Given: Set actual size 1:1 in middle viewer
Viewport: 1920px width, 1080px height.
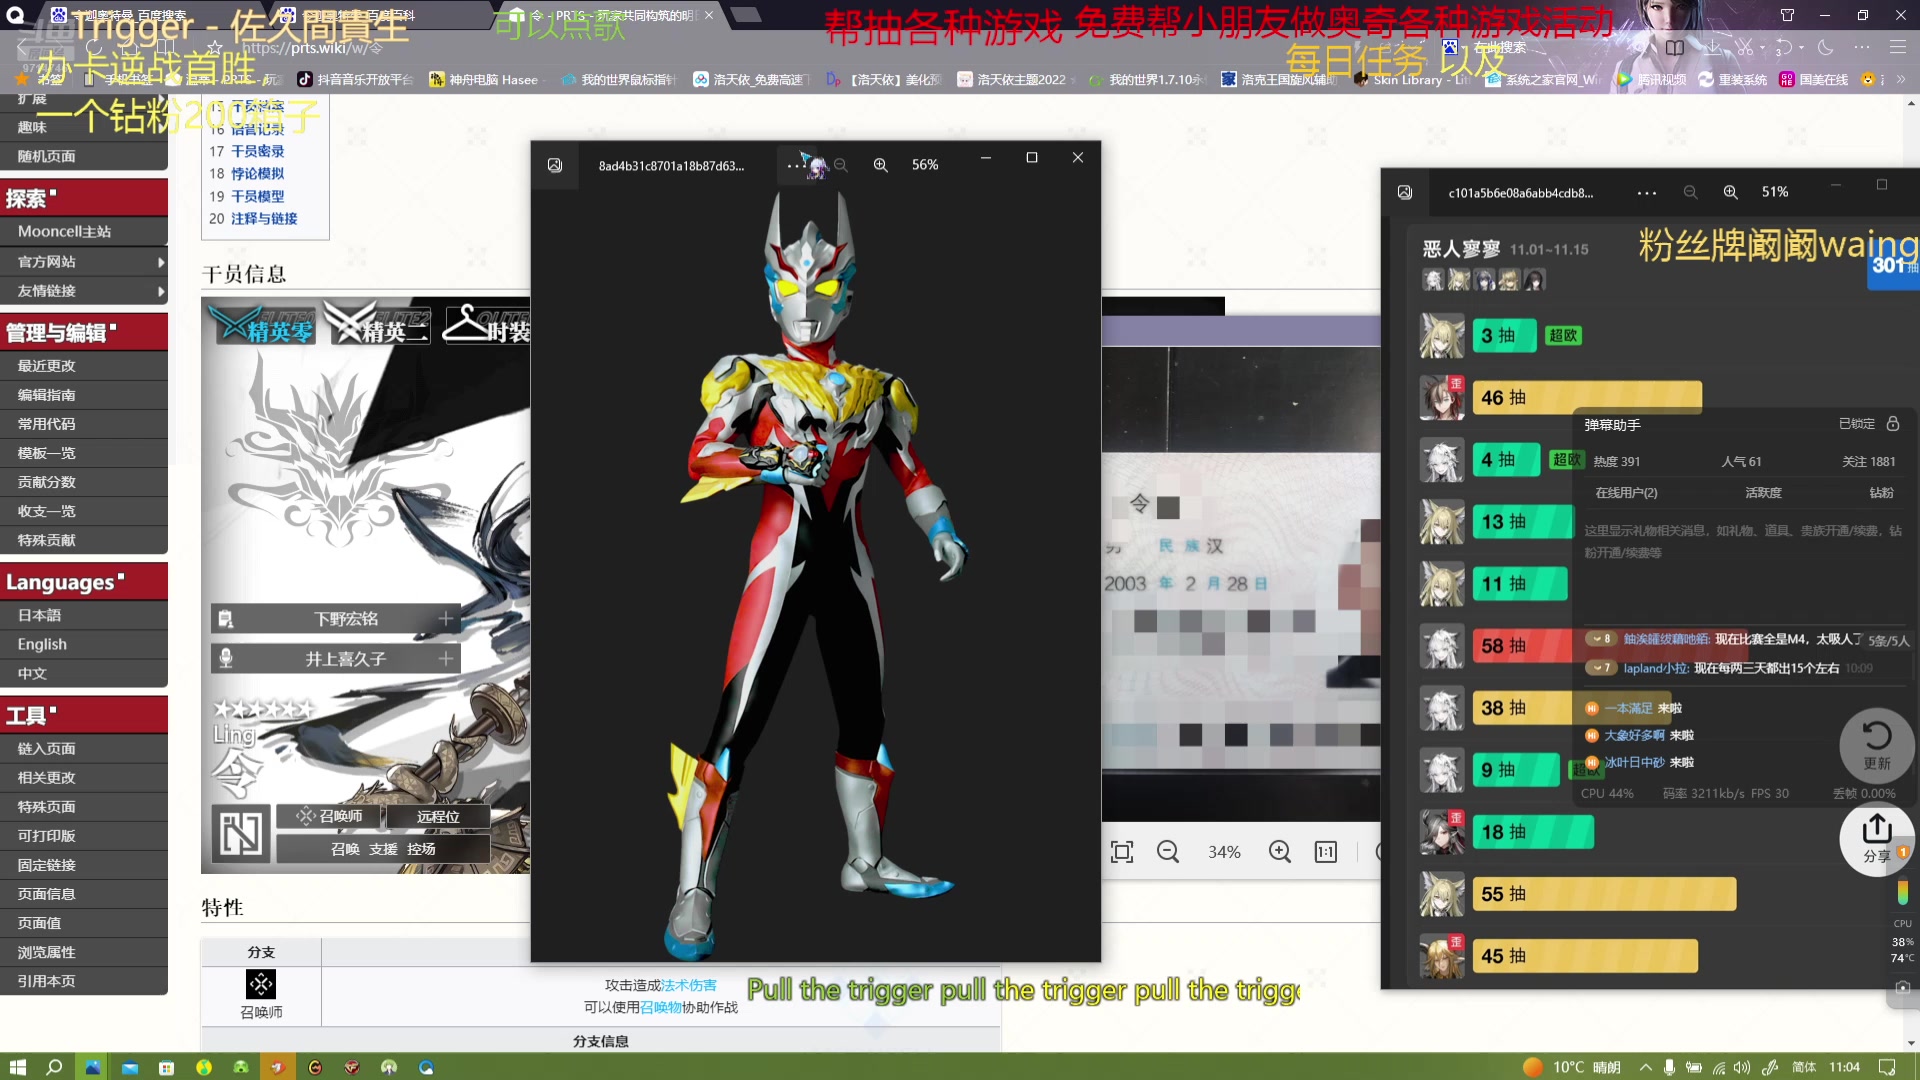Looking at the screenshot, I should (1325, 852).
